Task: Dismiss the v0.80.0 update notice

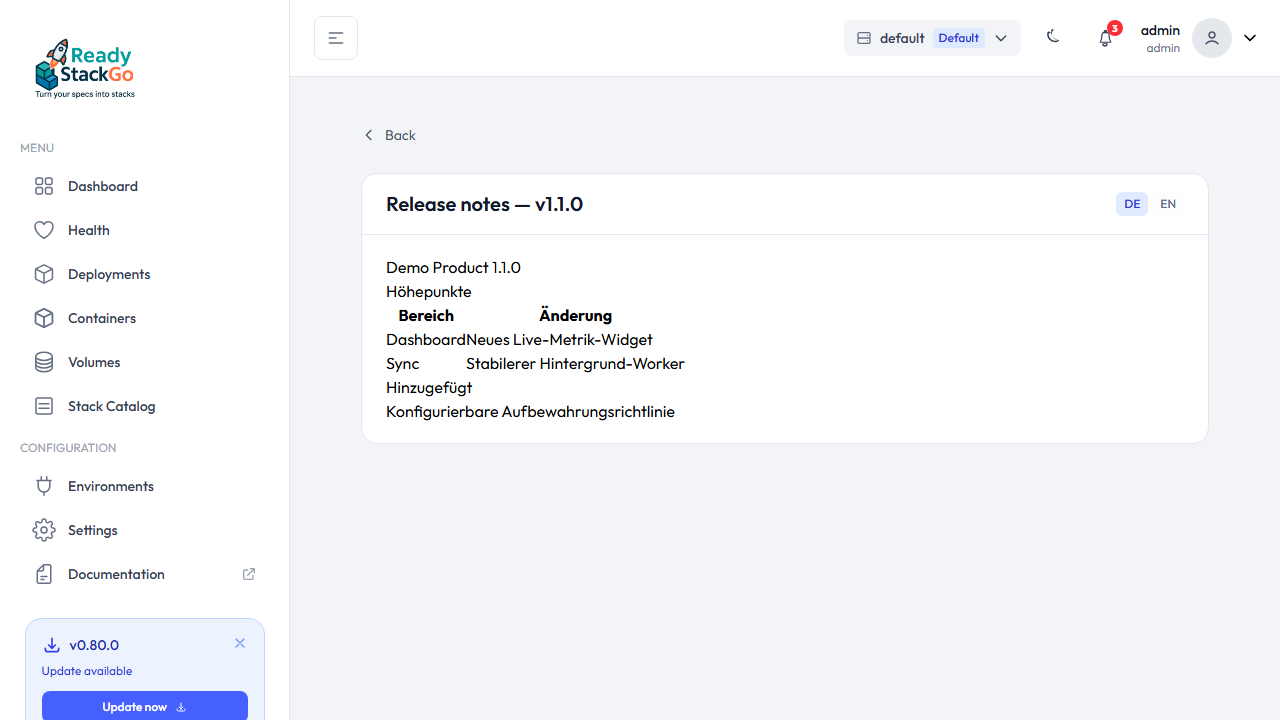Action: pos(240,643)
